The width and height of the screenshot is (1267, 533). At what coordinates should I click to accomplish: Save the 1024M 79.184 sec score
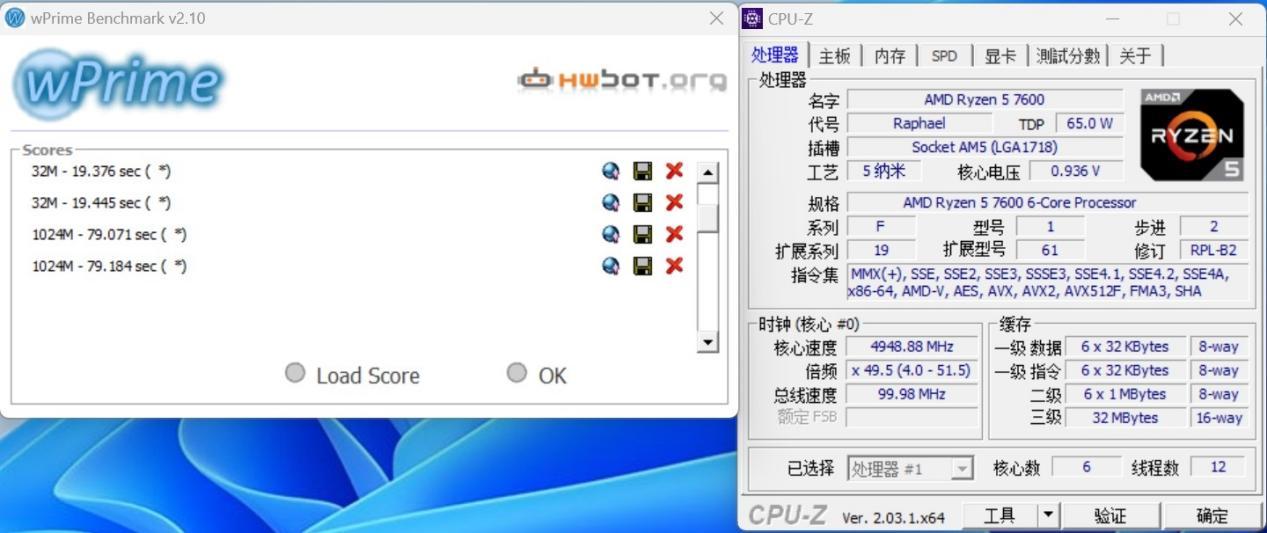click(643, 265)
